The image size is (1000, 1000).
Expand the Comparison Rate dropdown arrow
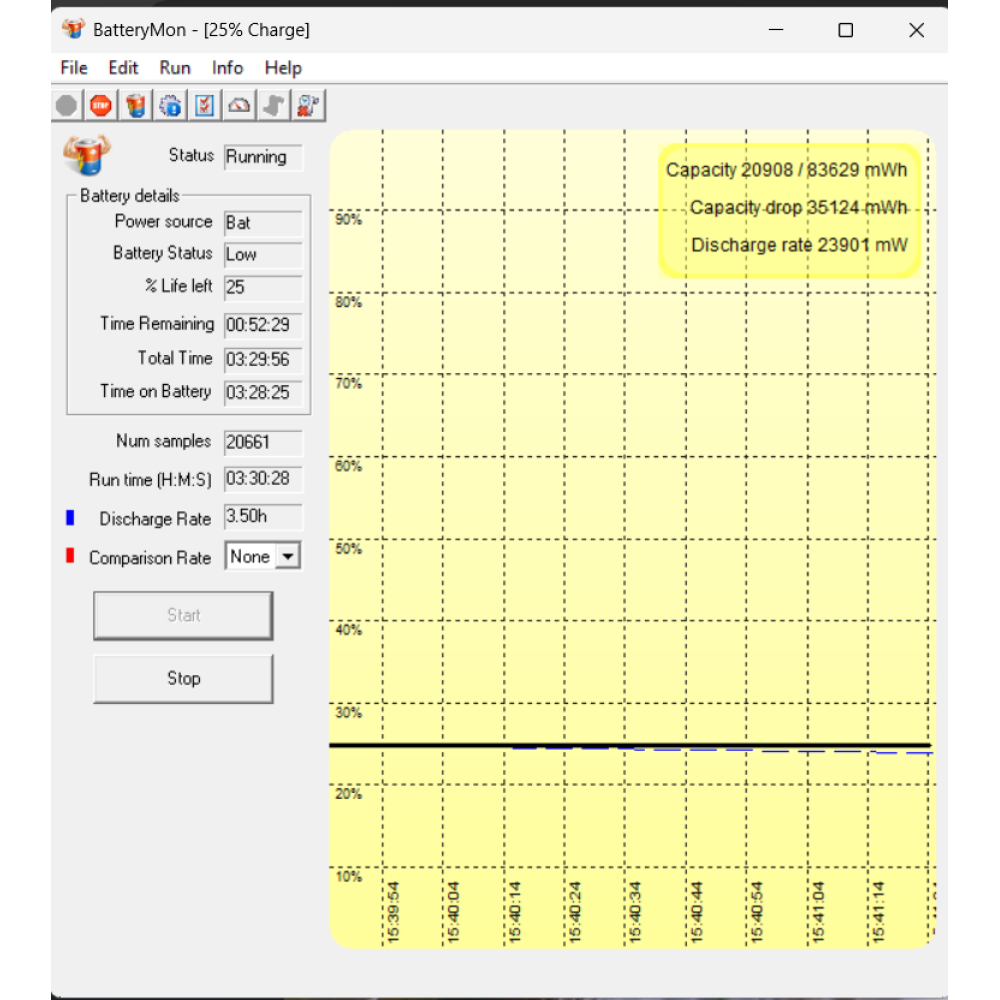click(288, 557)
